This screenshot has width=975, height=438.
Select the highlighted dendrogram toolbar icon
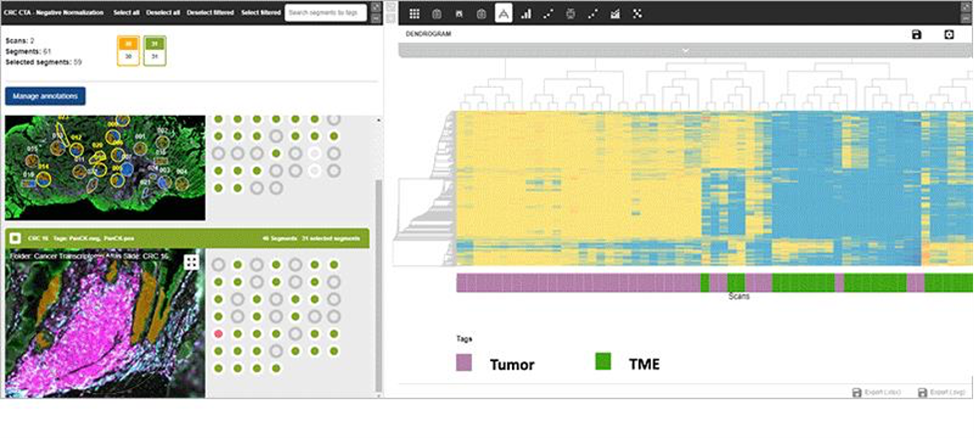click(x=503, y=14)
